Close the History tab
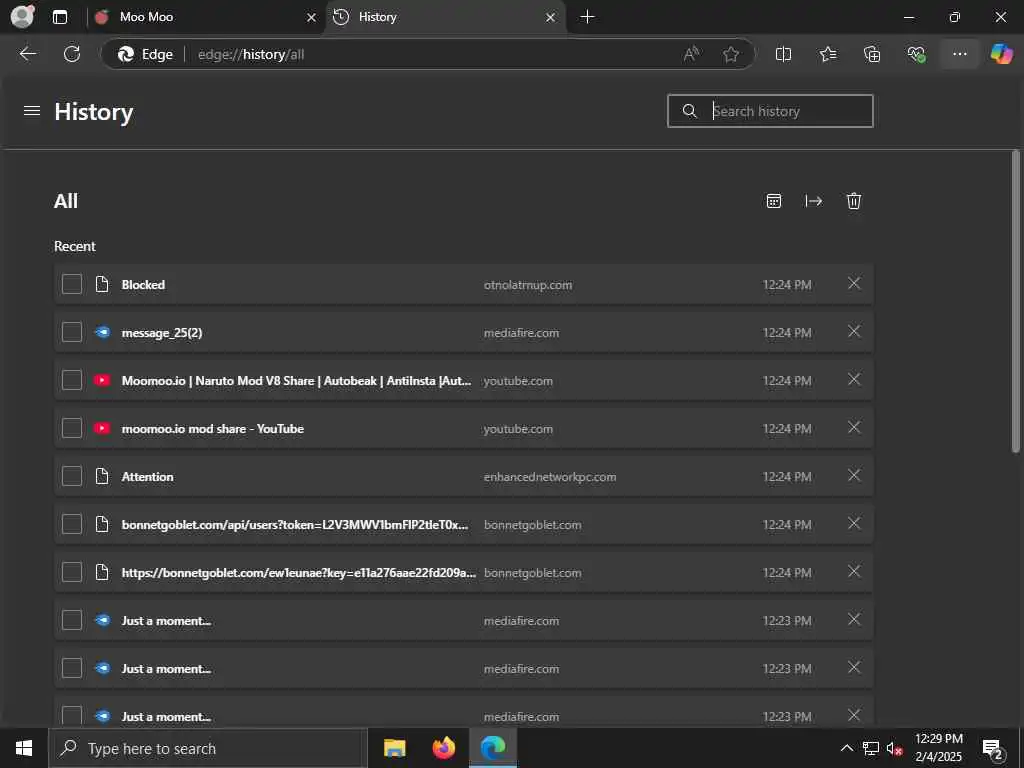Viewport: 1024px width, 768px height. click(x=551, y=18)
